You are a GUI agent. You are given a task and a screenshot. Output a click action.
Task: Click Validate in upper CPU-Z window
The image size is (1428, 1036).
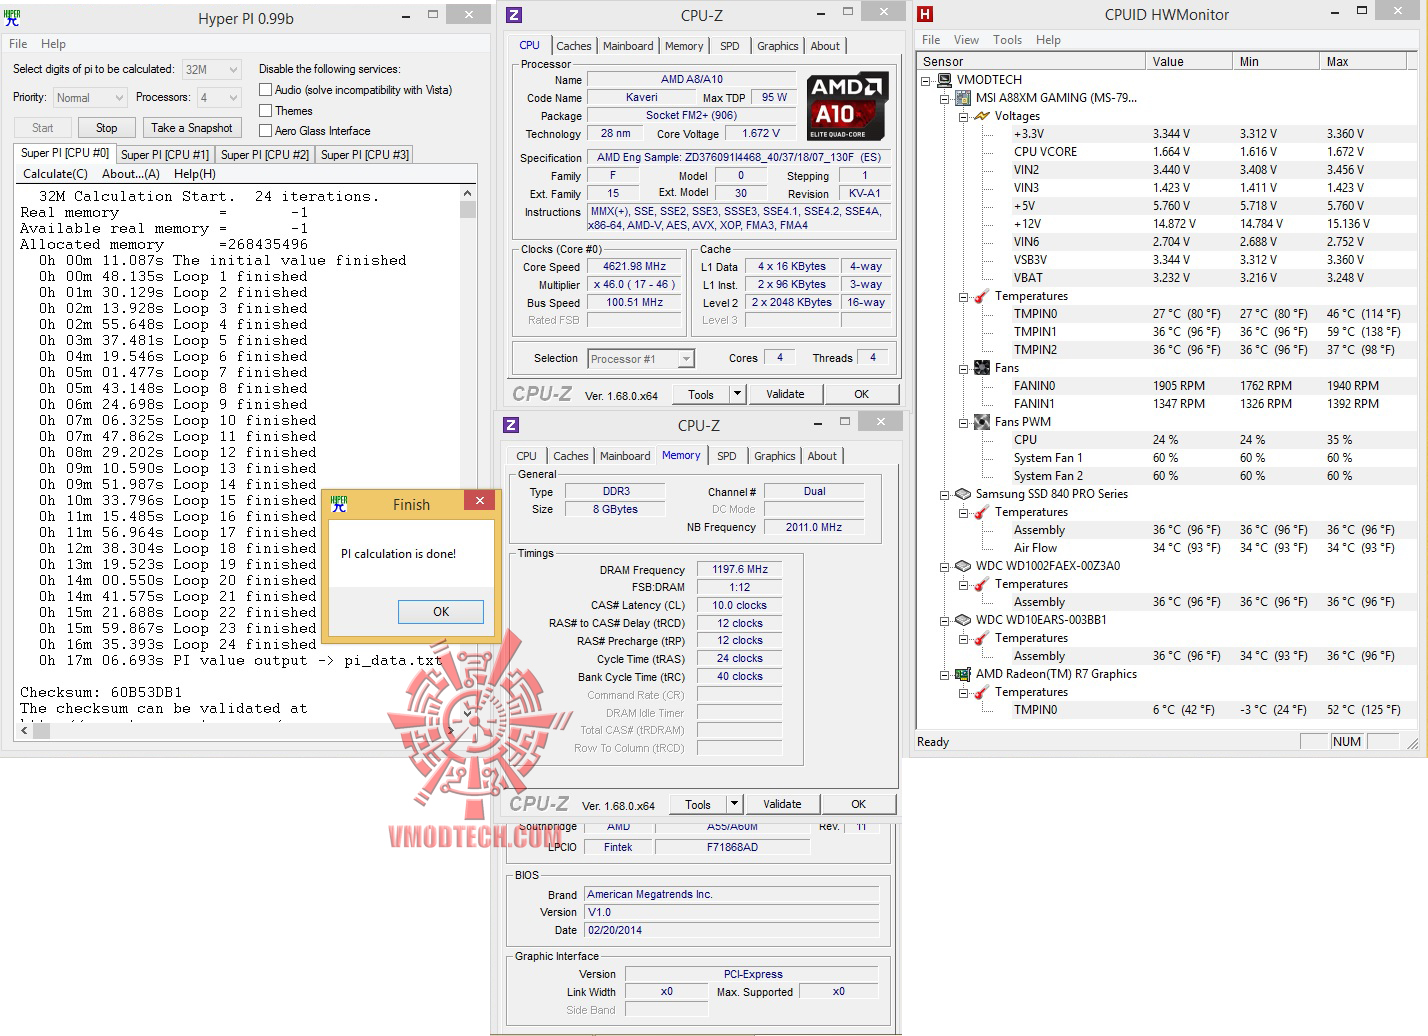pos(785,394)
